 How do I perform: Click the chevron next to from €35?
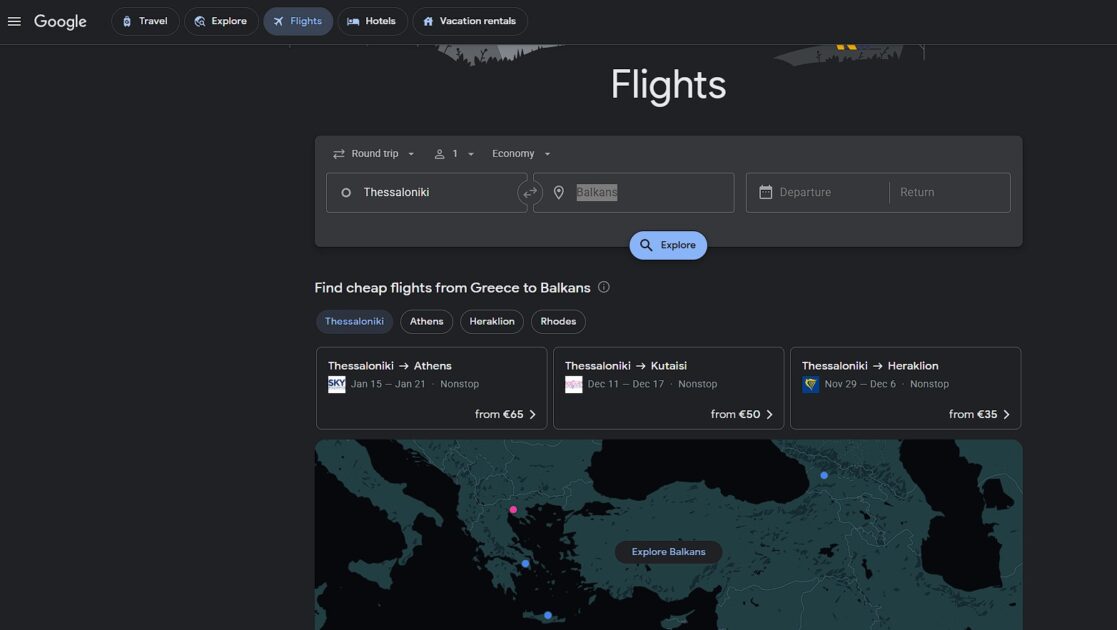point(1006,415)
